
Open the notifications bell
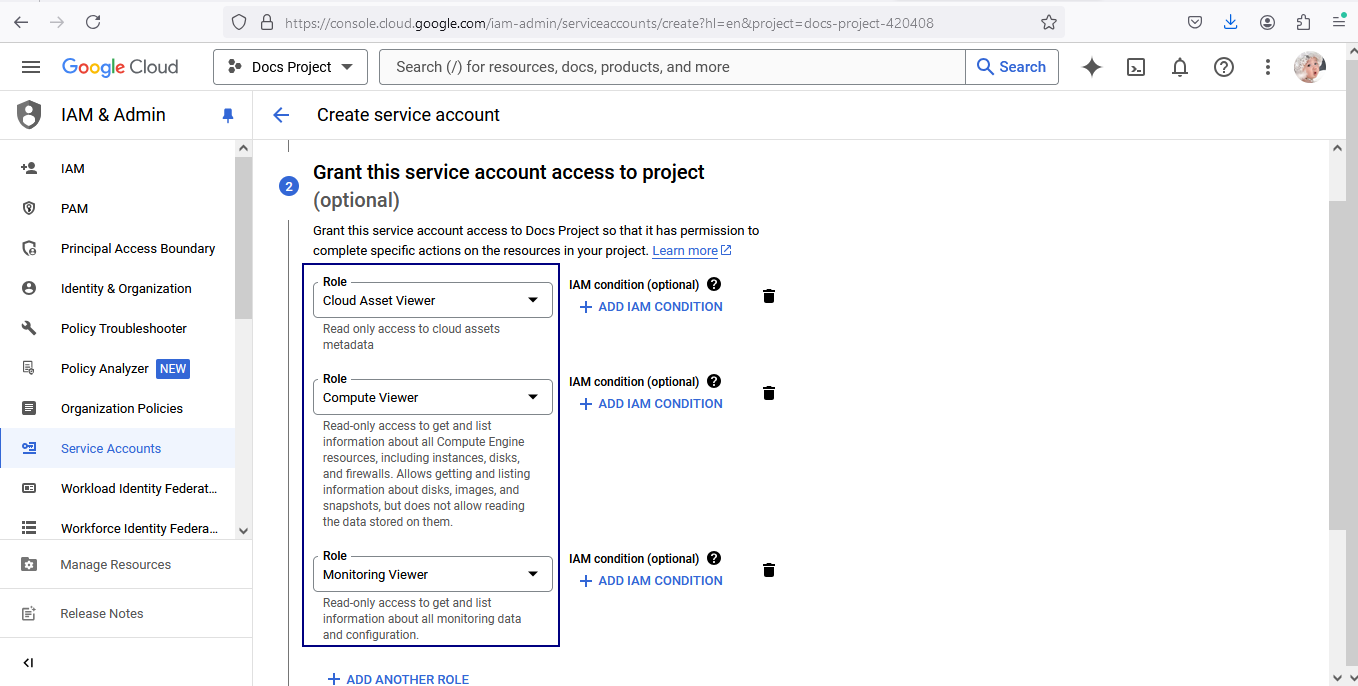coord(1180,67)
